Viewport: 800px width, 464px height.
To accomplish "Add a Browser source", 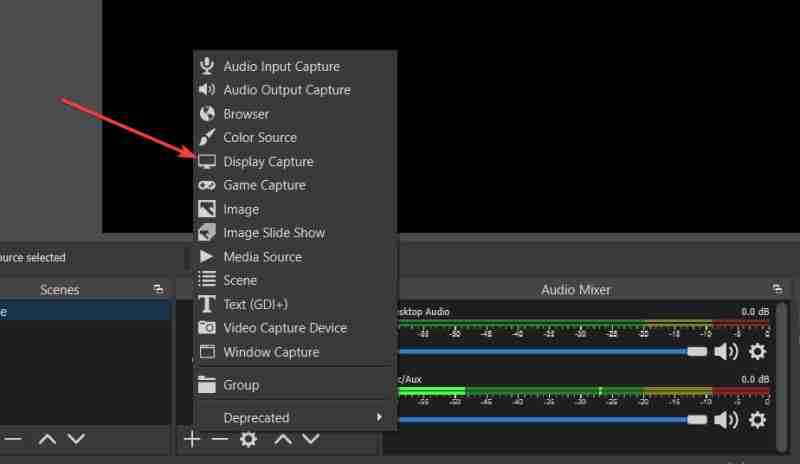I will (295, 114).
